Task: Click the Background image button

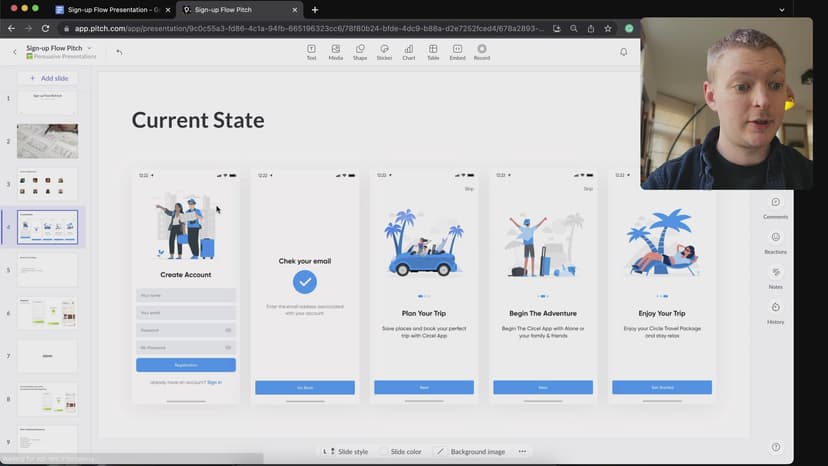Action: pos(470,452)
